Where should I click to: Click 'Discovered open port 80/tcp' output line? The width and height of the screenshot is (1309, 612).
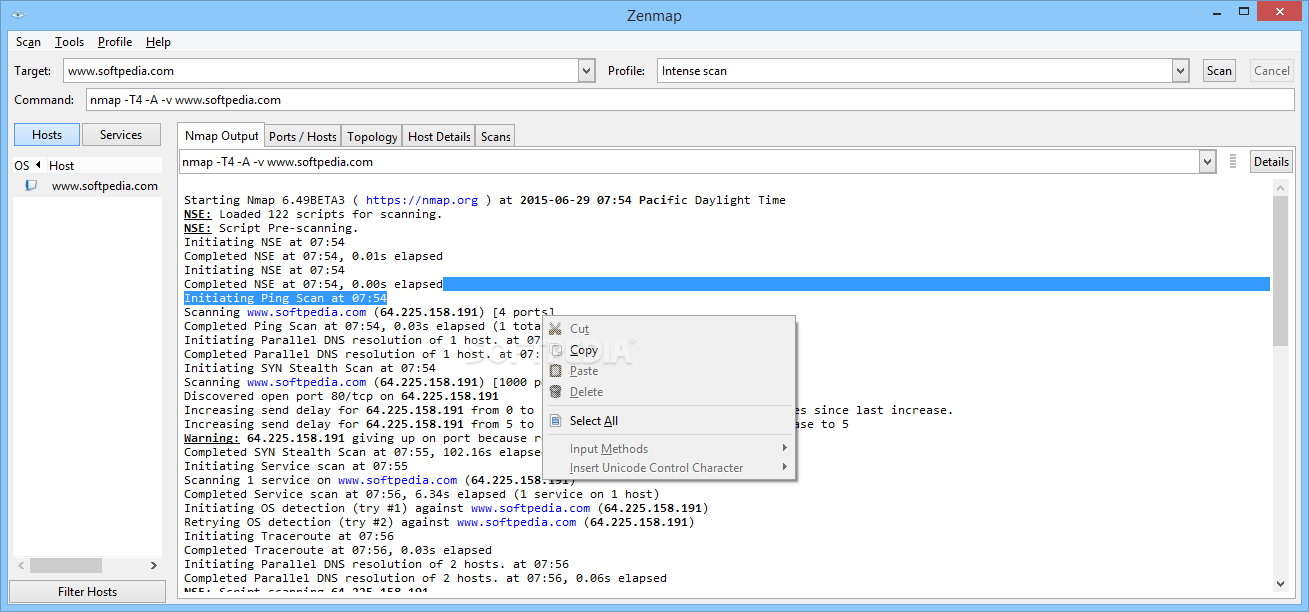341,396
